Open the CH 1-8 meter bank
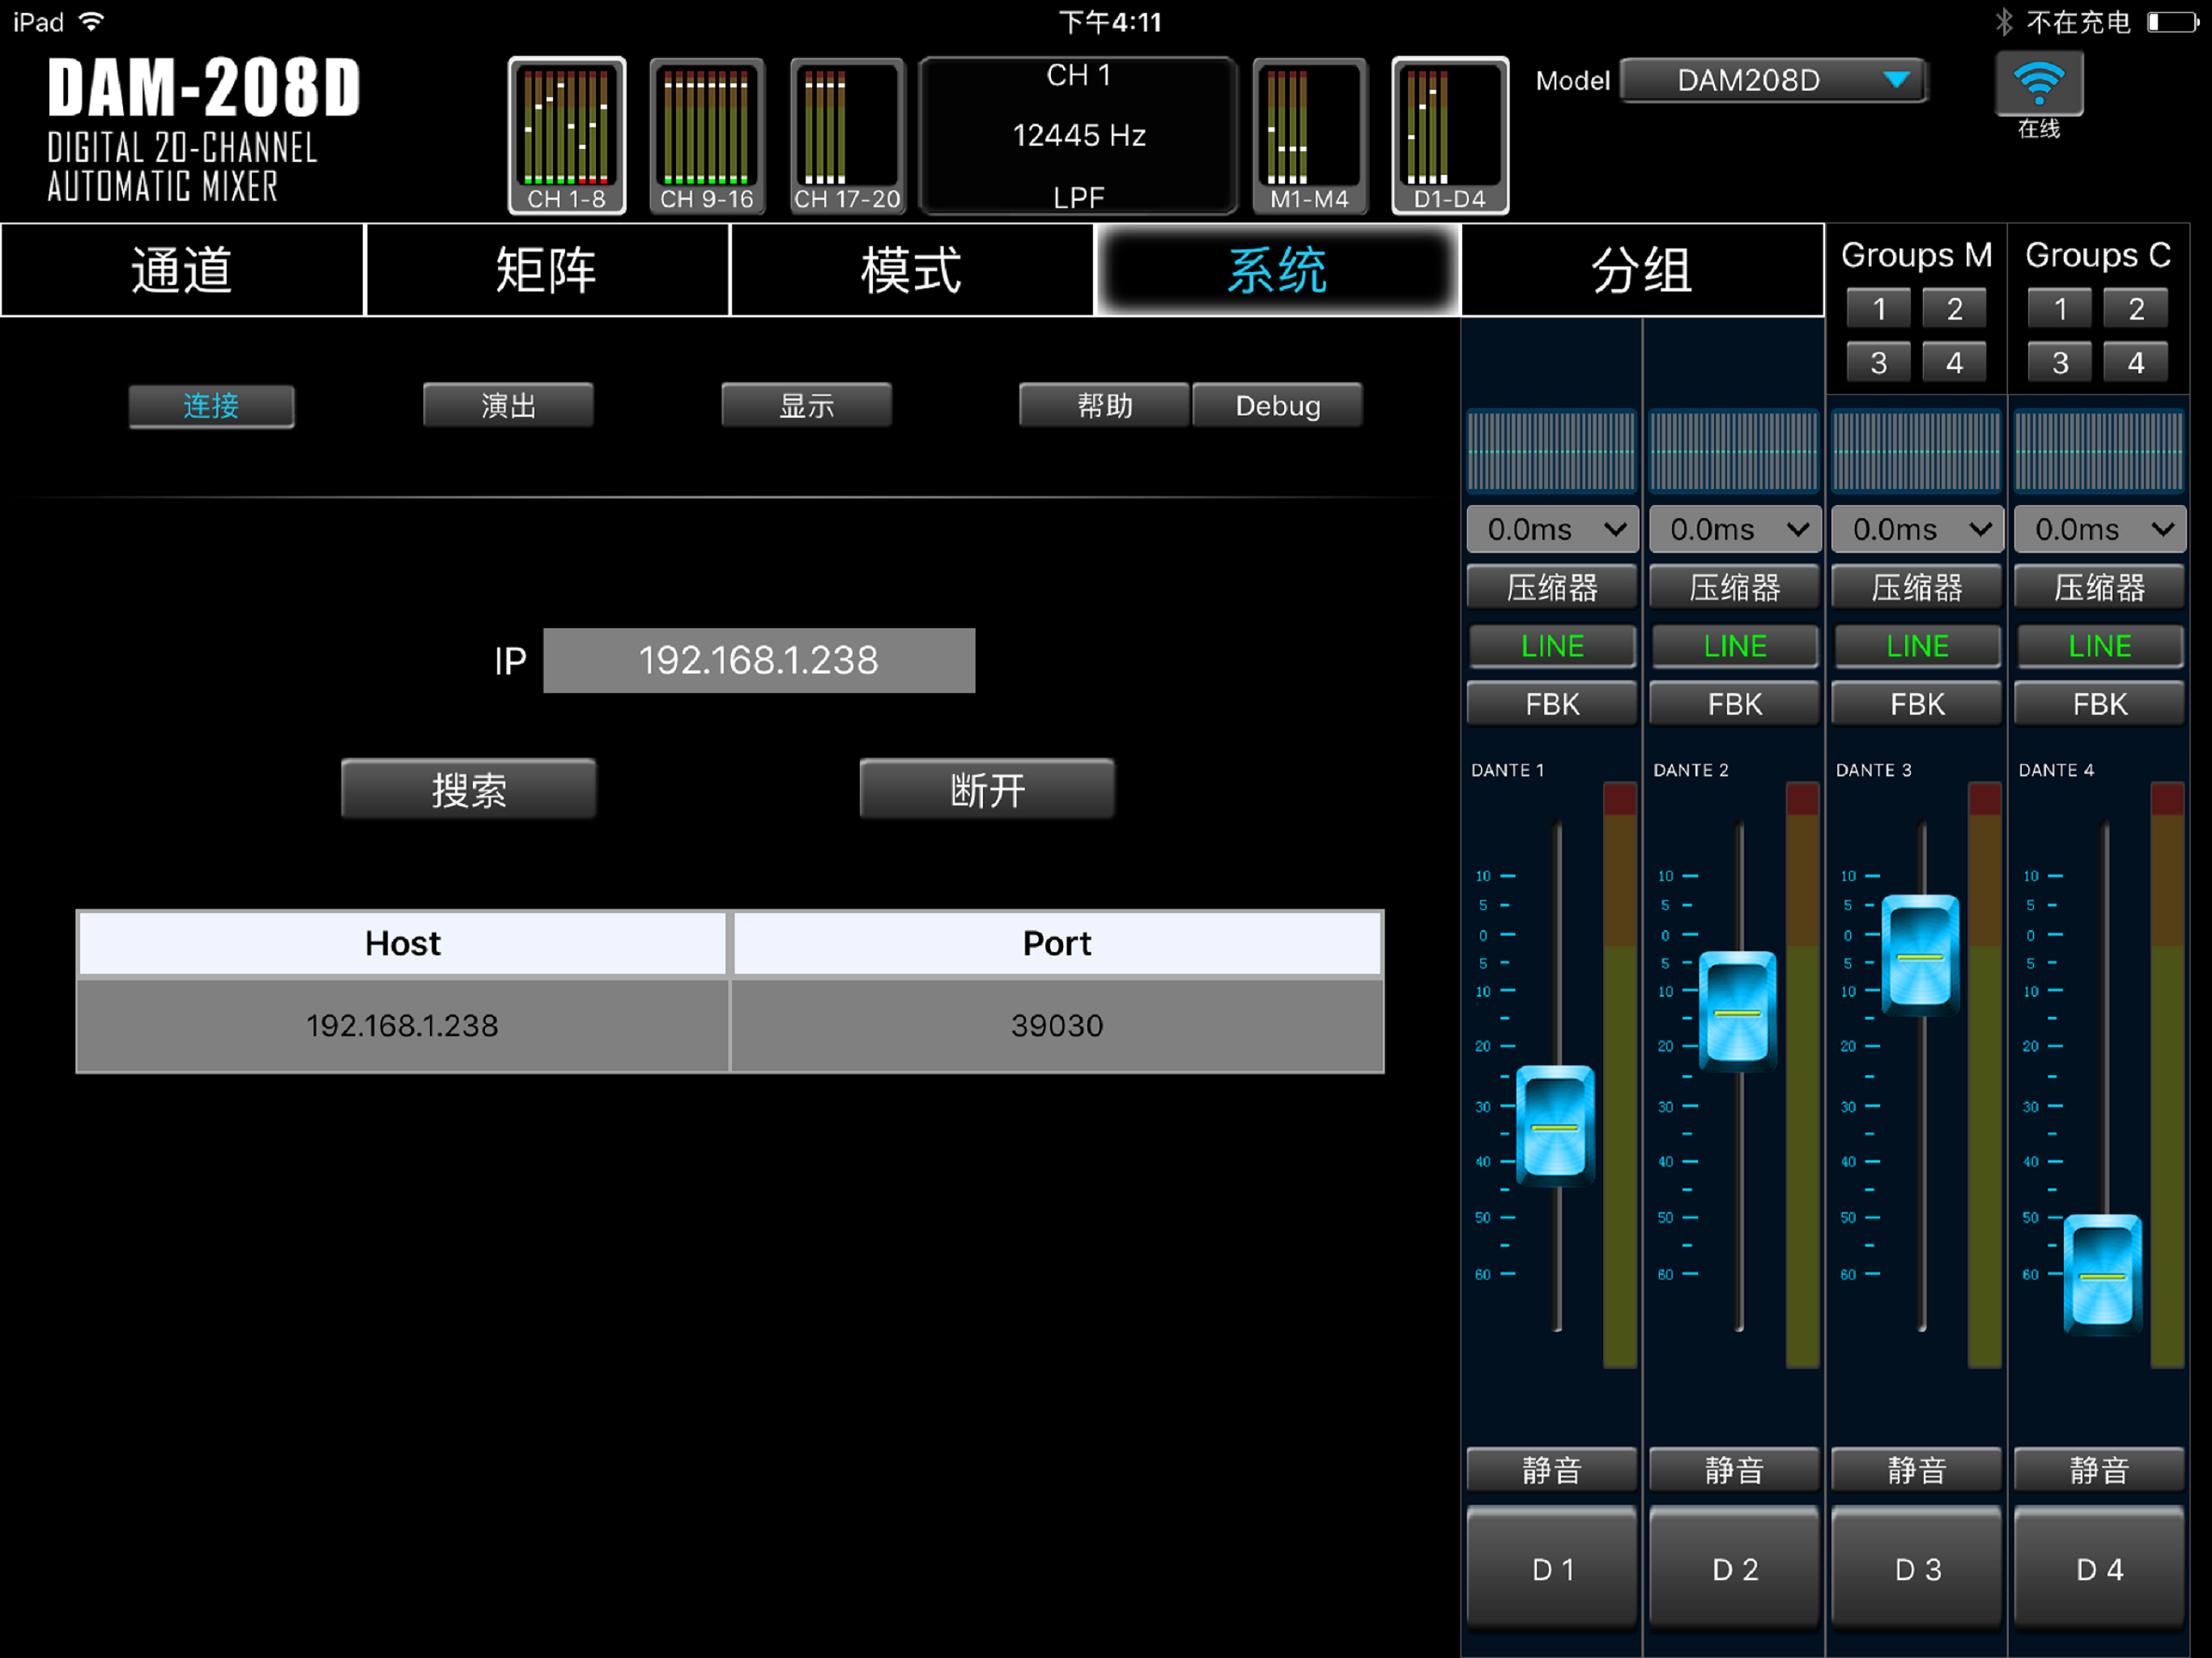The height and width of the screenshot is (1658, 2212). pyautogui.click(x=566, y=135)
